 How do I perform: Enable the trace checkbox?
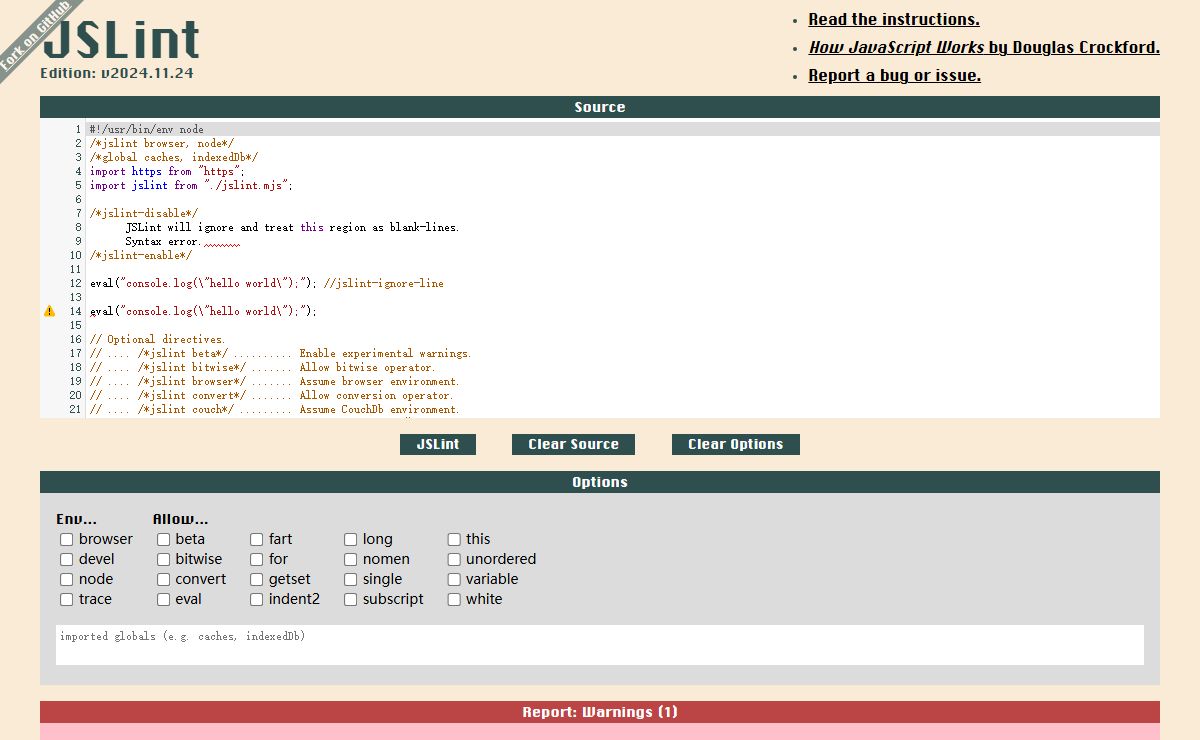[67, 600]
